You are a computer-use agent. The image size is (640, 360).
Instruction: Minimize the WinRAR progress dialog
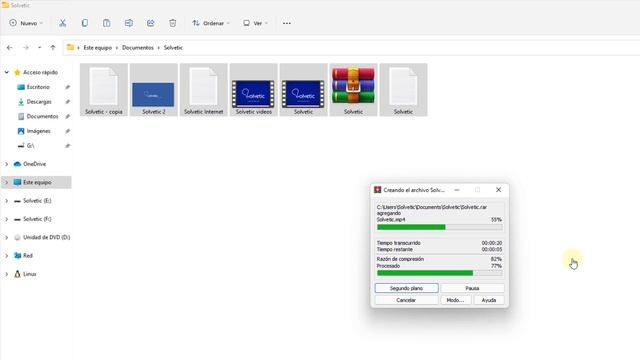pyautogui.click(x=457, y=190)
